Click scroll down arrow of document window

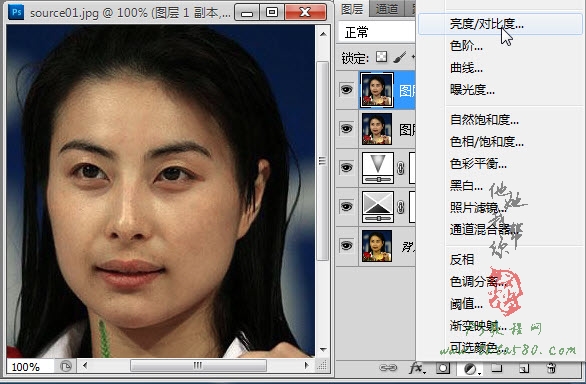(x=323, y=350)
